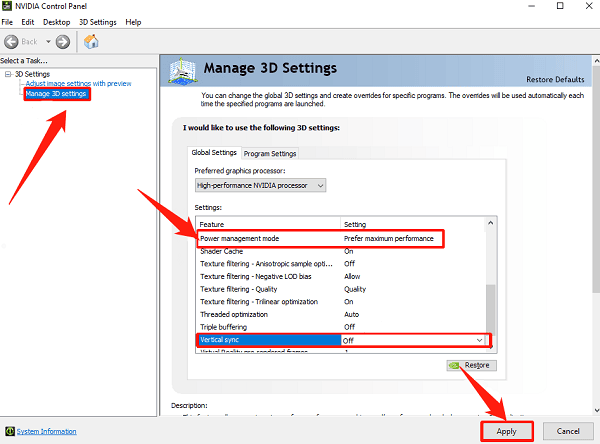Image resolution: width=600 pixels, height=444 pixels.
Task: Click the Back navigation arrow icon
Action: 11,42
